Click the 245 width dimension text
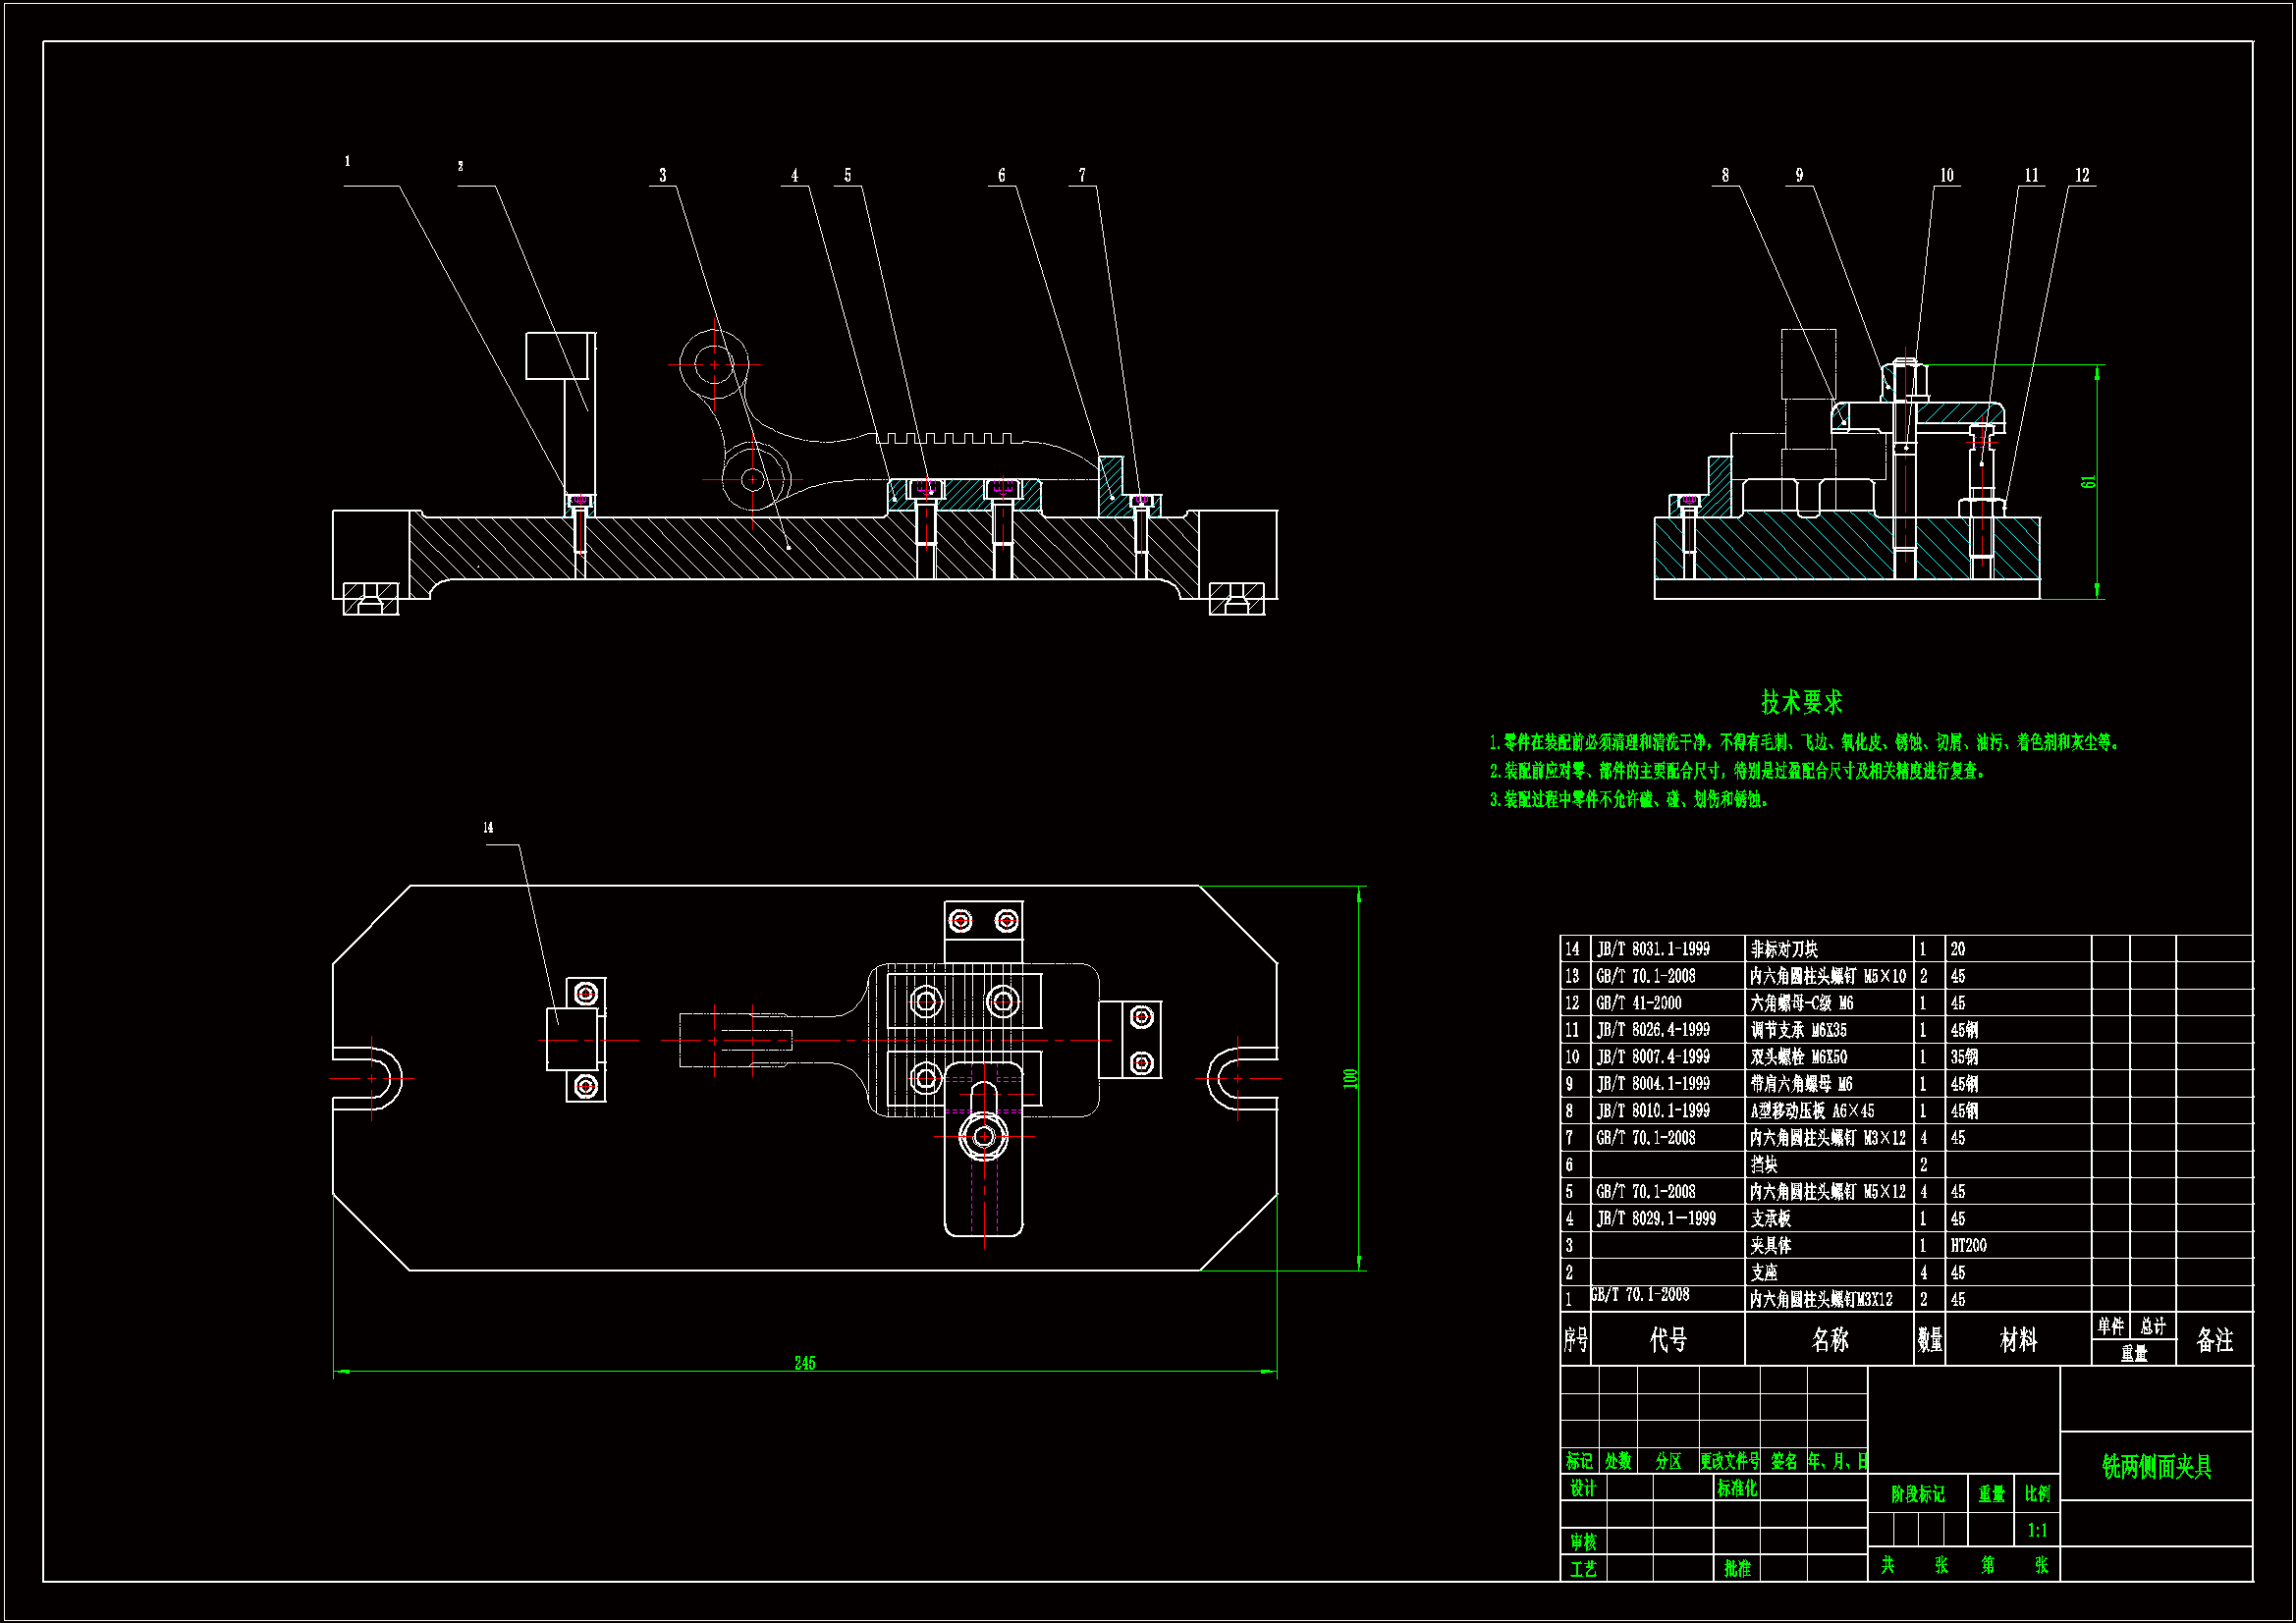This screenshot has height=1623, width=2296. 804,1362
